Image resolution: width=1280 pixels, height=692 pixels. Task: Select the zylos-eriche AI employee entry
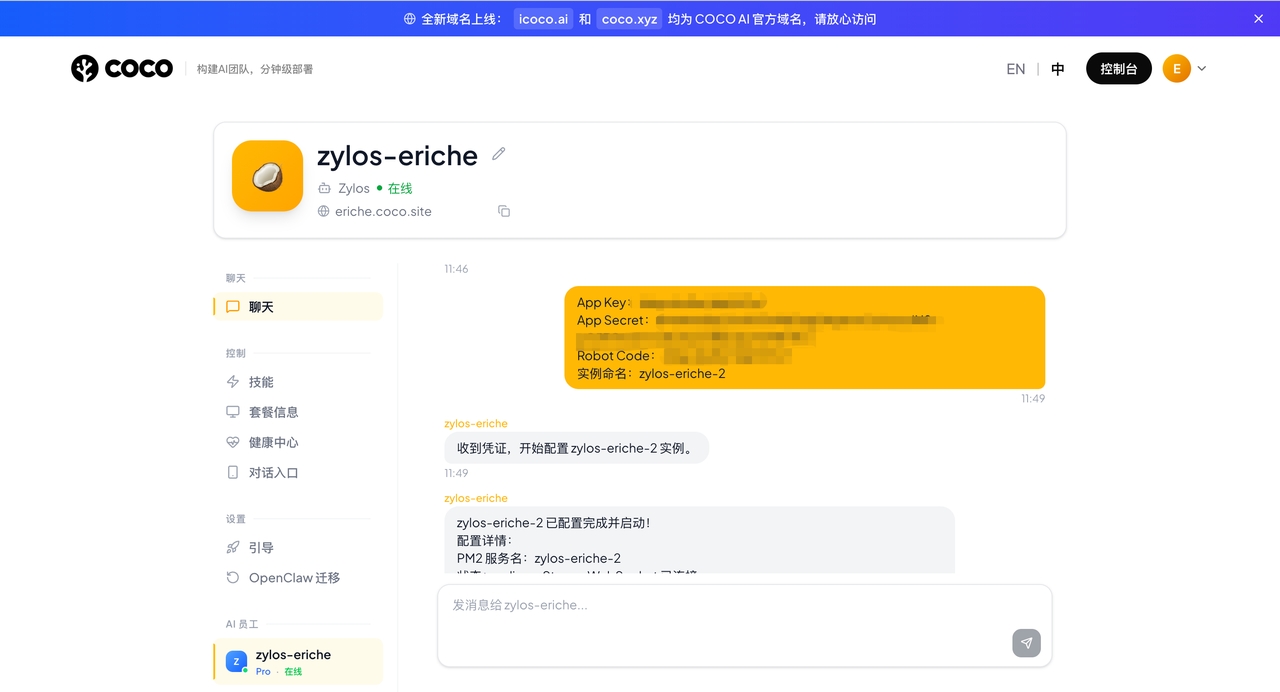click(x=298, y=662)
